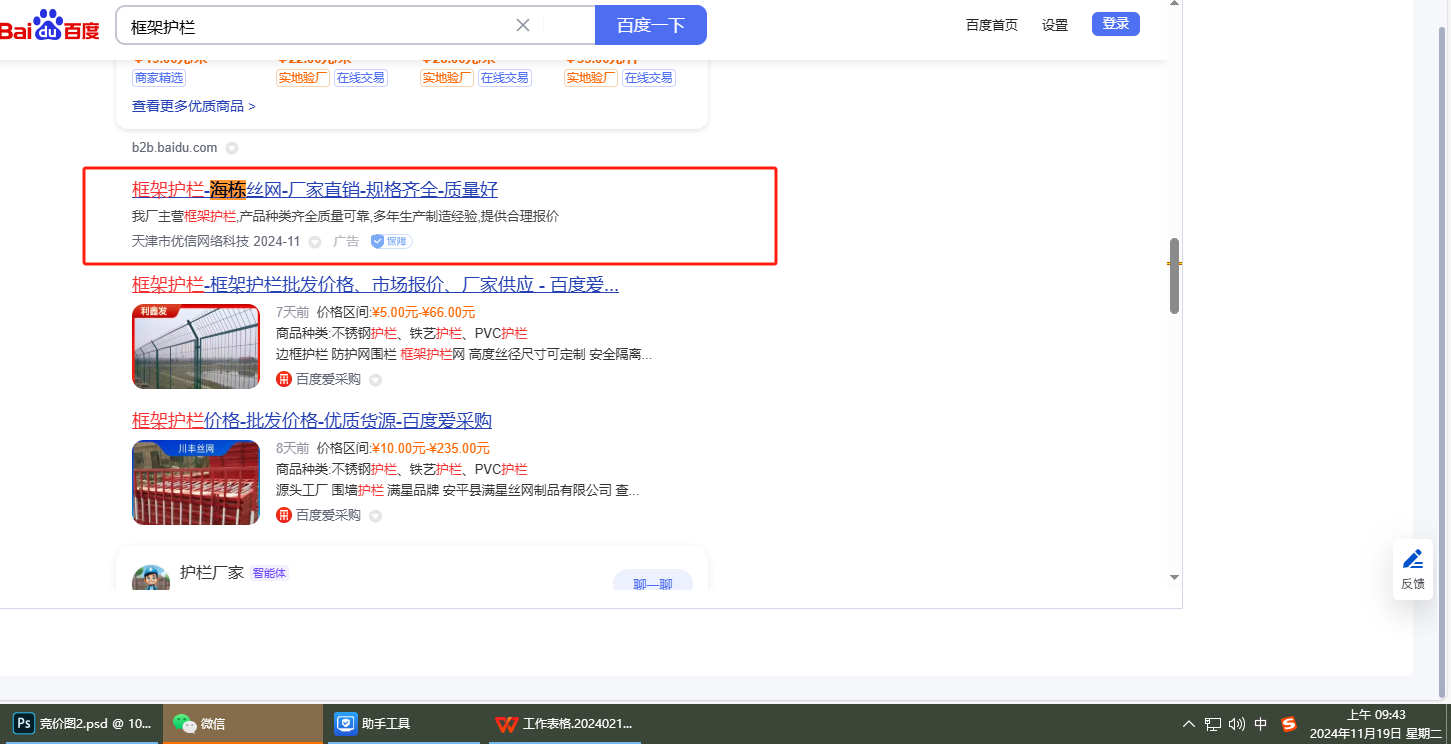The image size is (1451, 744).
Task: Expand dropdown arrow next to b2b.baidu.com
Action: [231, 148]
